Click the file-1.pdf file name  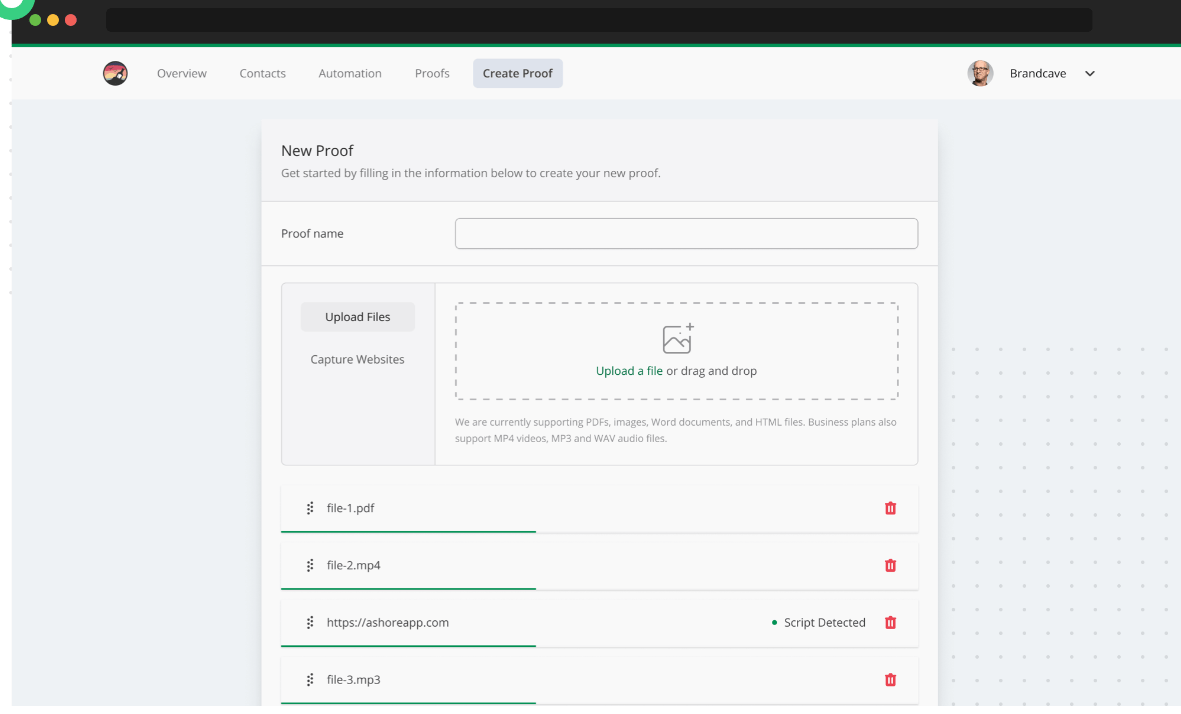[350, 508]
